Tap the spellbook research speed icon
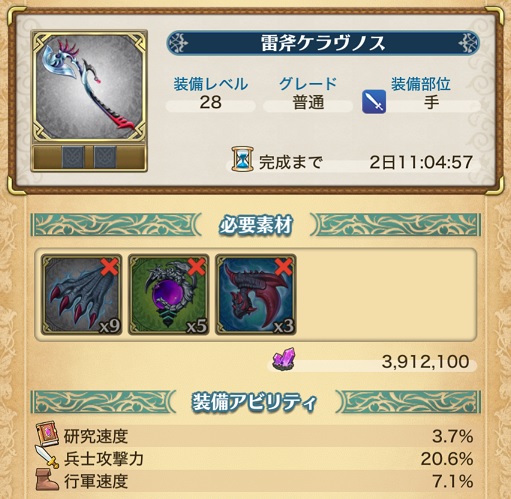This screenshot has height=499, width=511. click(x=47, y=434)
